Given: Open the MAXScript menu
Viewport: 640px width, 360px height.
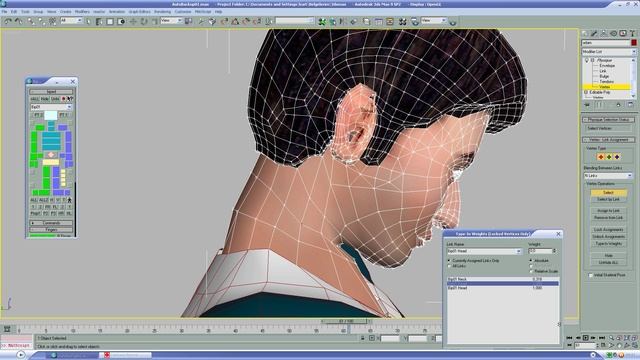Looking at the screenshot, I should (203, 12).
